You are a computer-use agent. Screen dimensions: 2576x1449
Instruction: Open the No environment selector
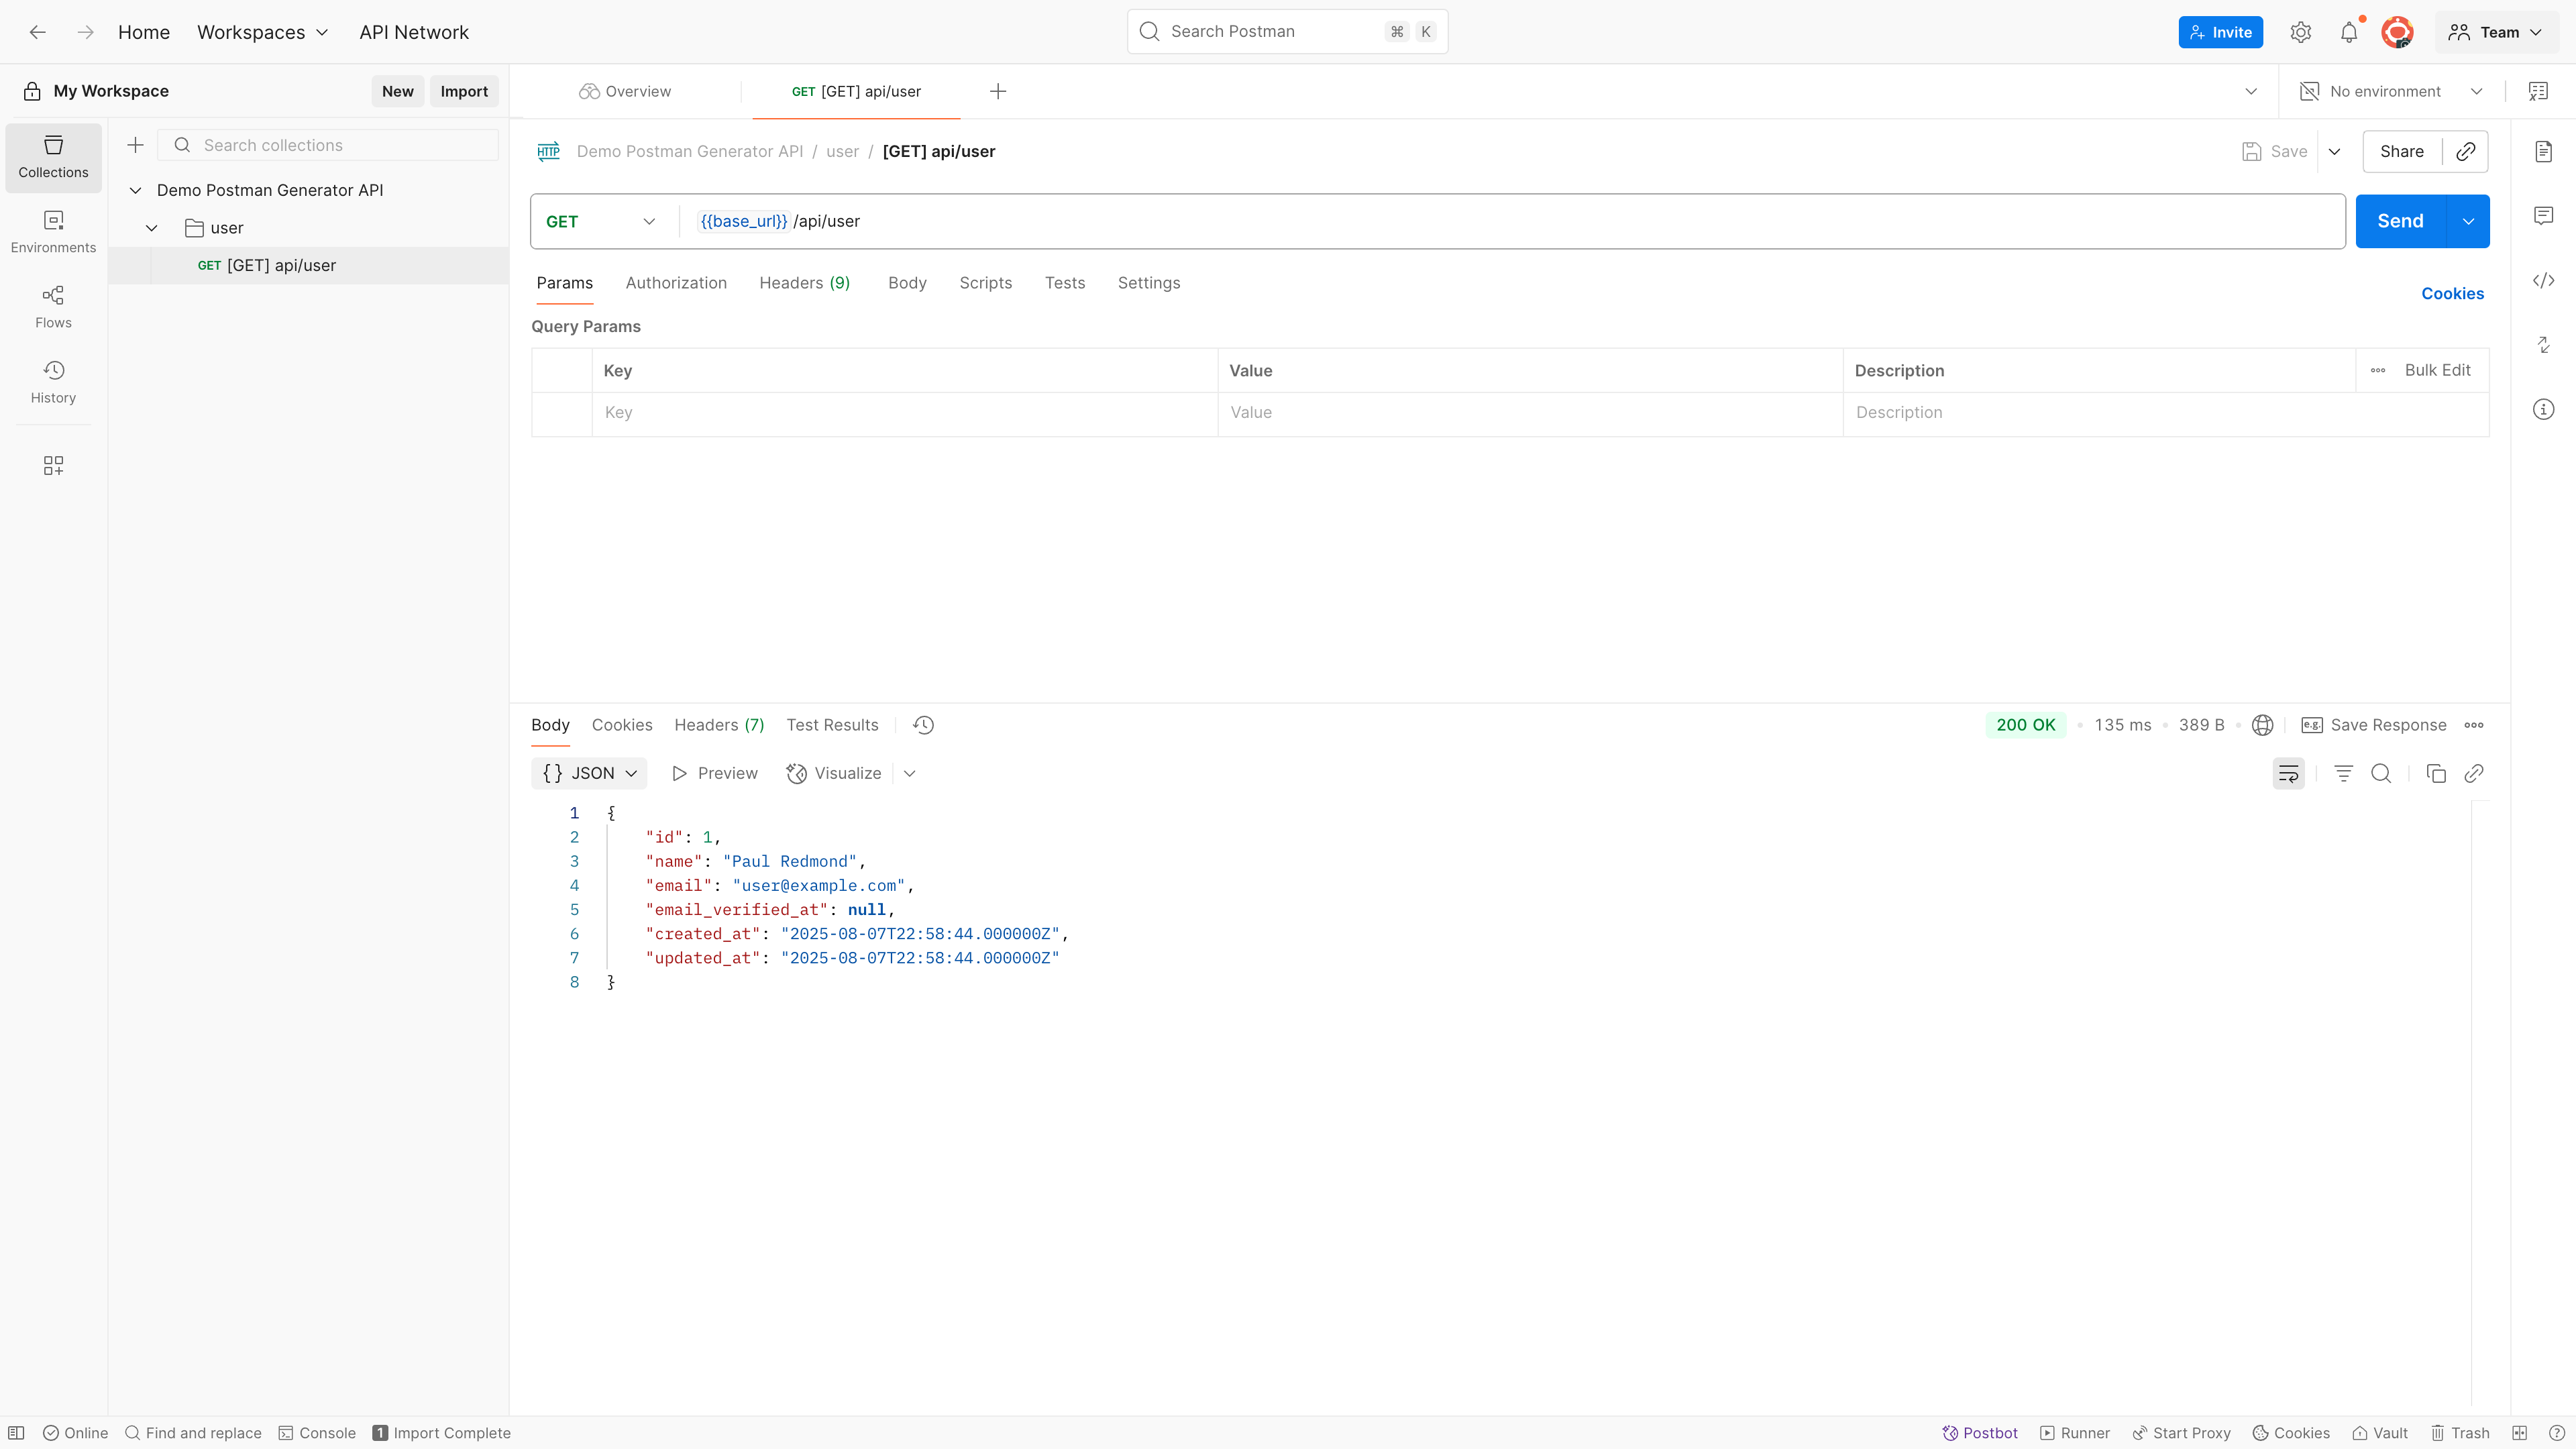(2391, 91)
